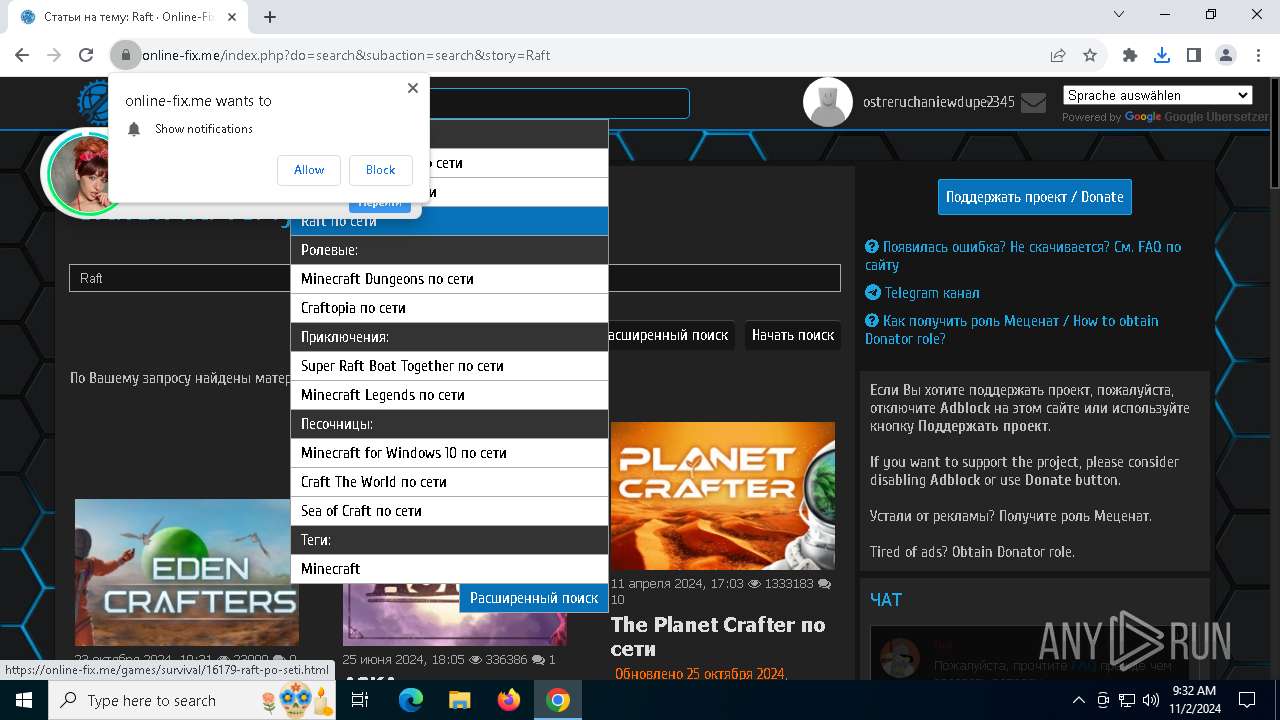
Task: Open the volume icon in system tray
Action: click(x=1149, y=700)
